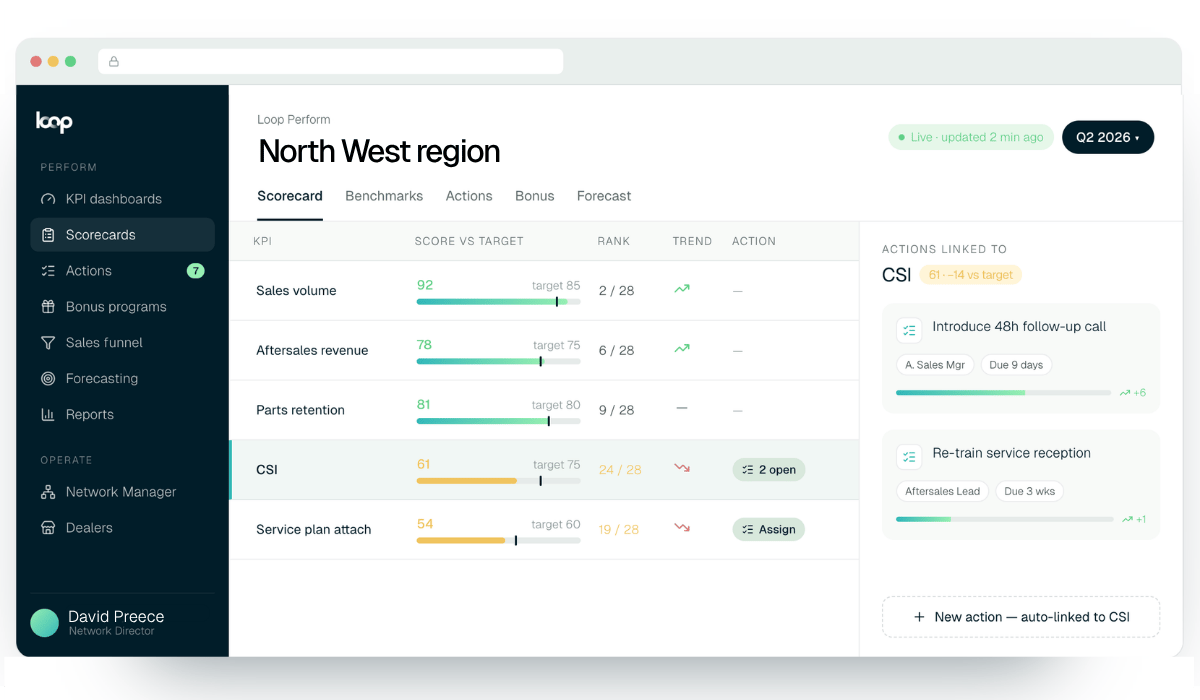The image size is (1200, 700).
Task: Click the Reports bar chart icon
Action: click(48, 415)
